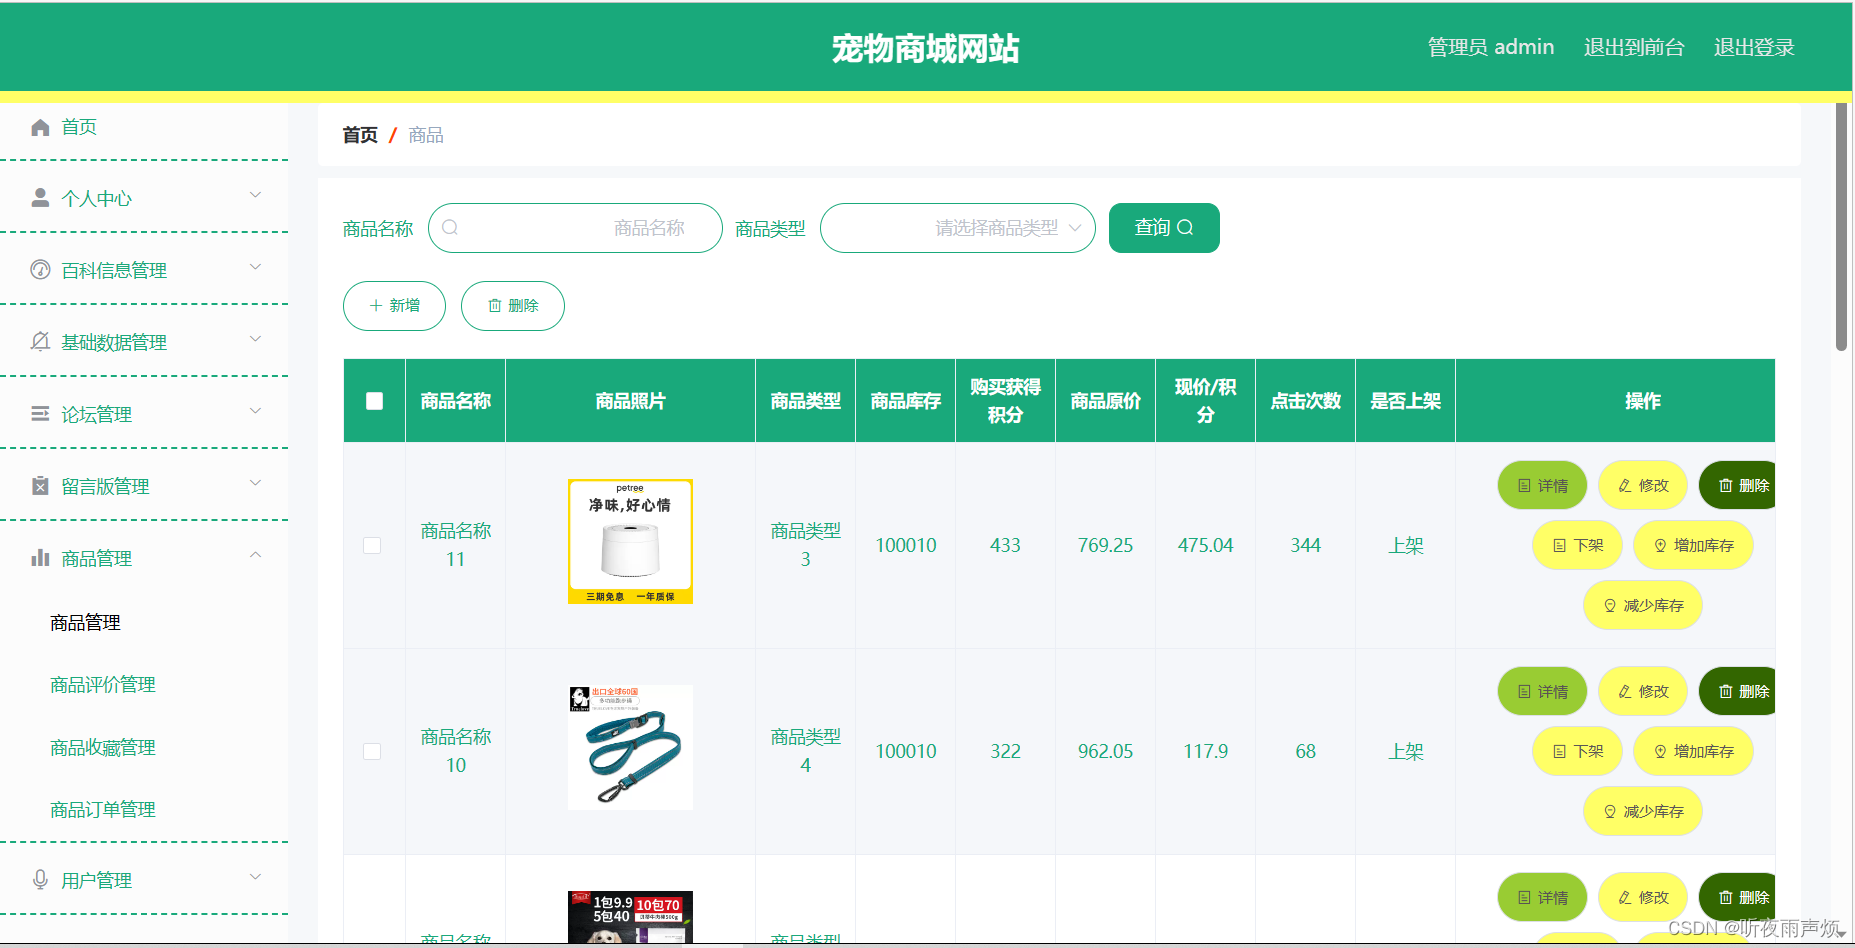
Task: Collapse the 商品管理 menu chevron
Action: click(255, 555)
